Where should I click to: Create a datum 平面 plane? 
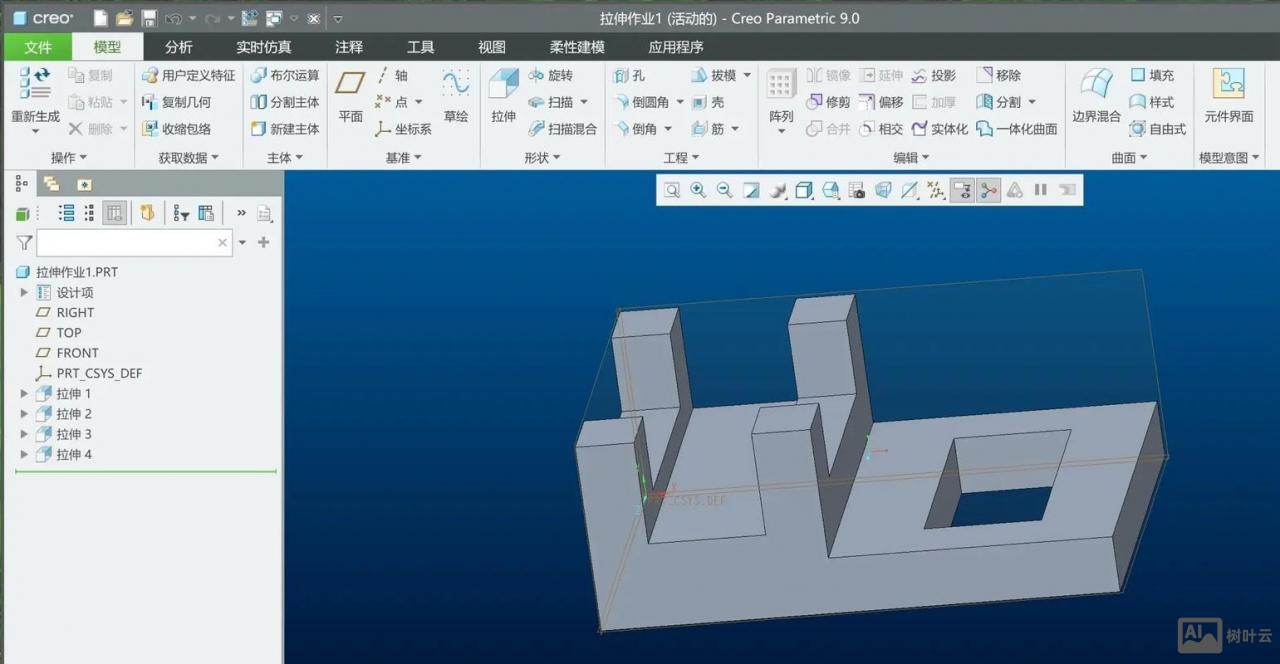point(350,95)
